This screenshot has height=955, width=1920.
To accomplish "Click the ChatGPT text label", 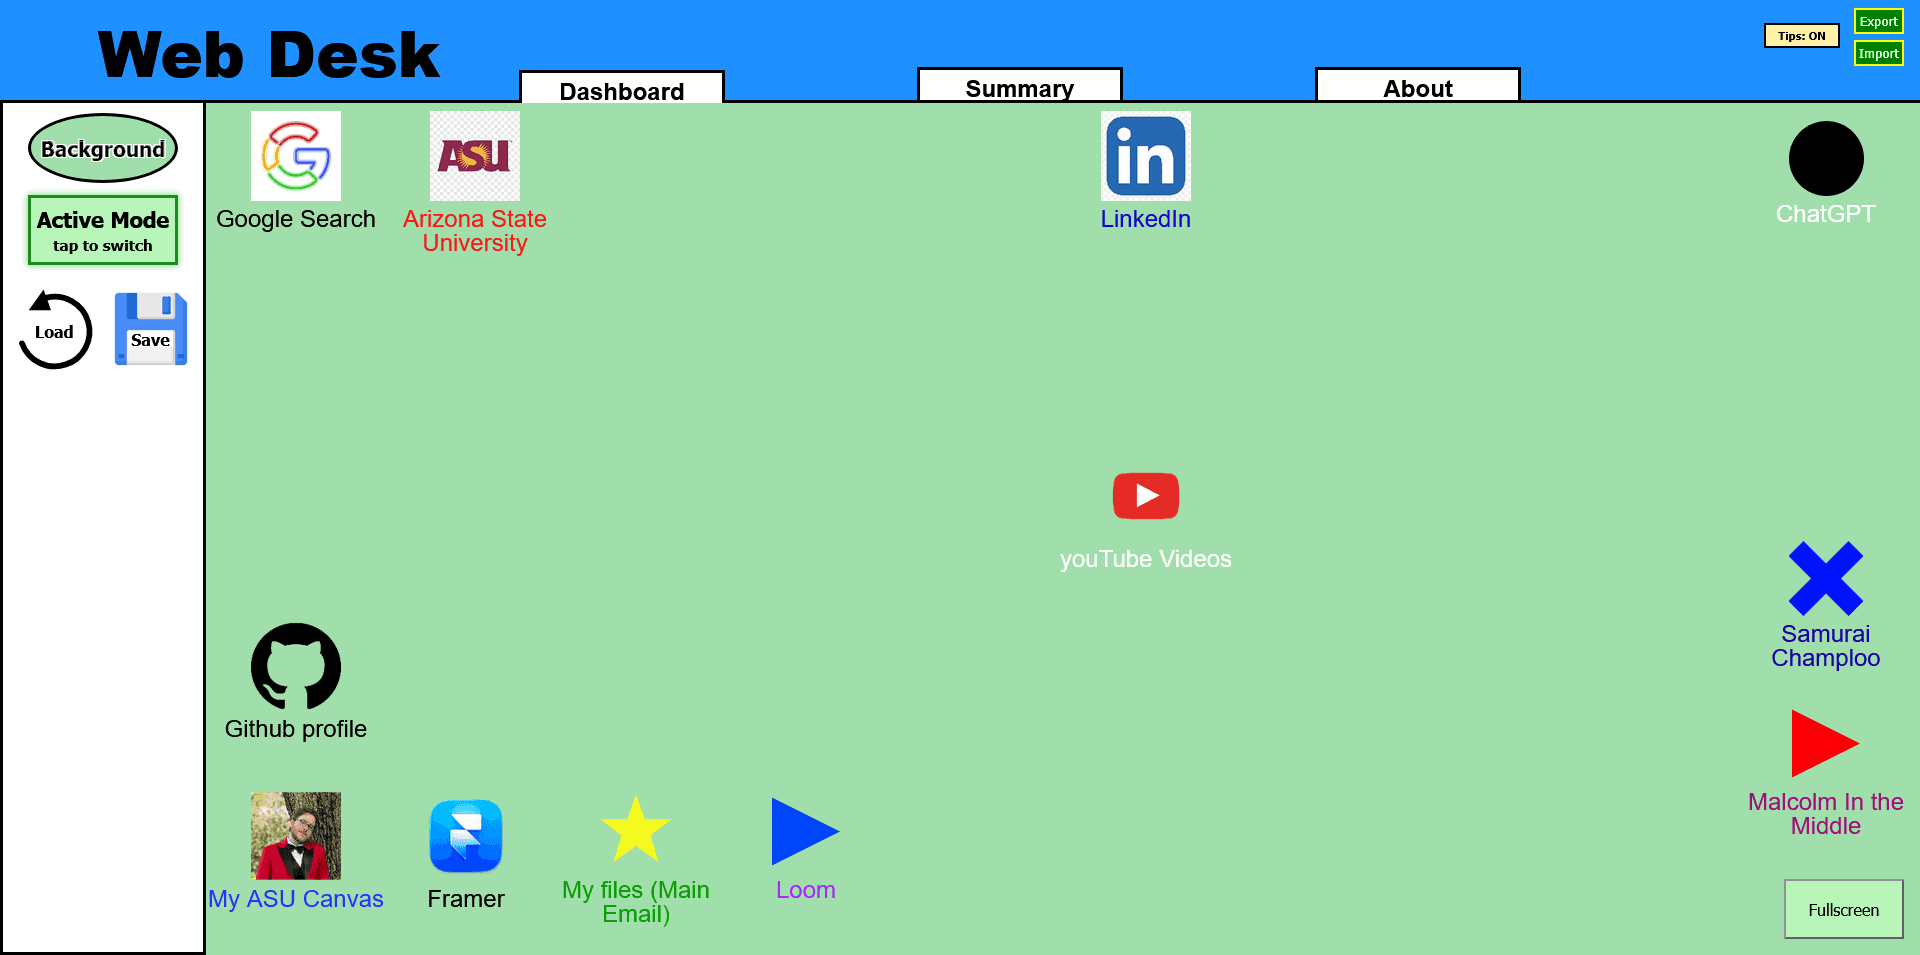I will point(1826,214).
